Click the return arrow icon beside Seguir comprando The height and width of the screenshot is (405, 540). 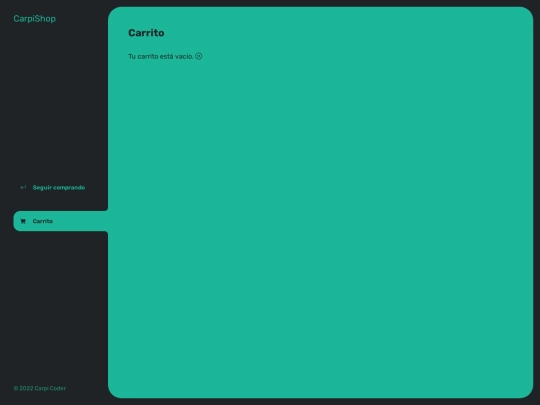pyautogui.click(x=23, y=187)
